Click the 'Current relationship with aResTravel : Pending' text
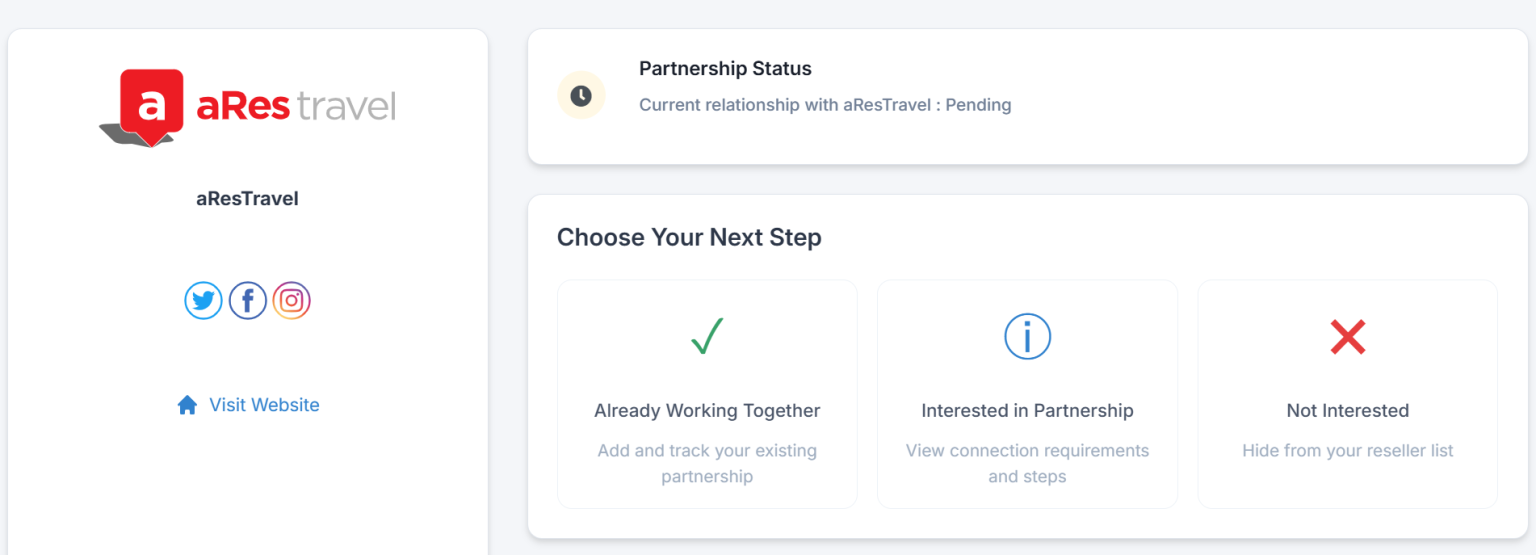The width and height of the screenshot is (1536, 555). click(x=825, y=105)
